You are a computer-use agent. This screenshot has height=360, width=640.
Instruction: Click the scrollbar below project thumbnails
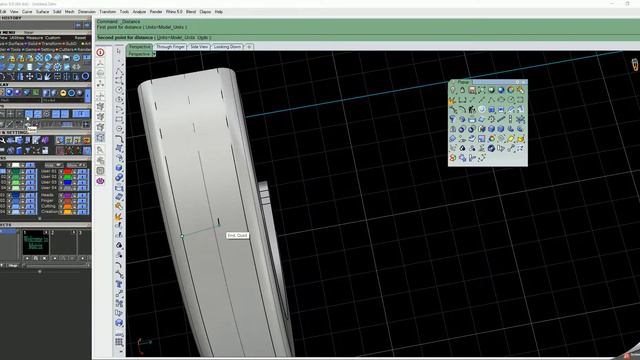(x=56, y=265)
